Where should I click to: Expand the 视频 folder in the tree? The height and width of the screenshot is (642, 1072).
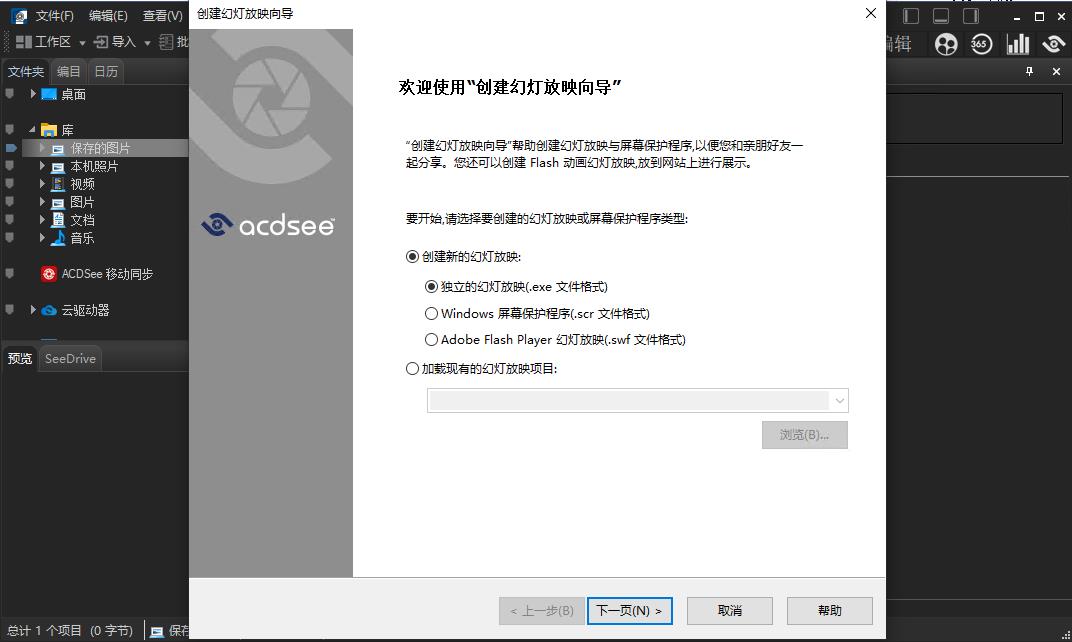pyautogui.click(x=42, y=183)
